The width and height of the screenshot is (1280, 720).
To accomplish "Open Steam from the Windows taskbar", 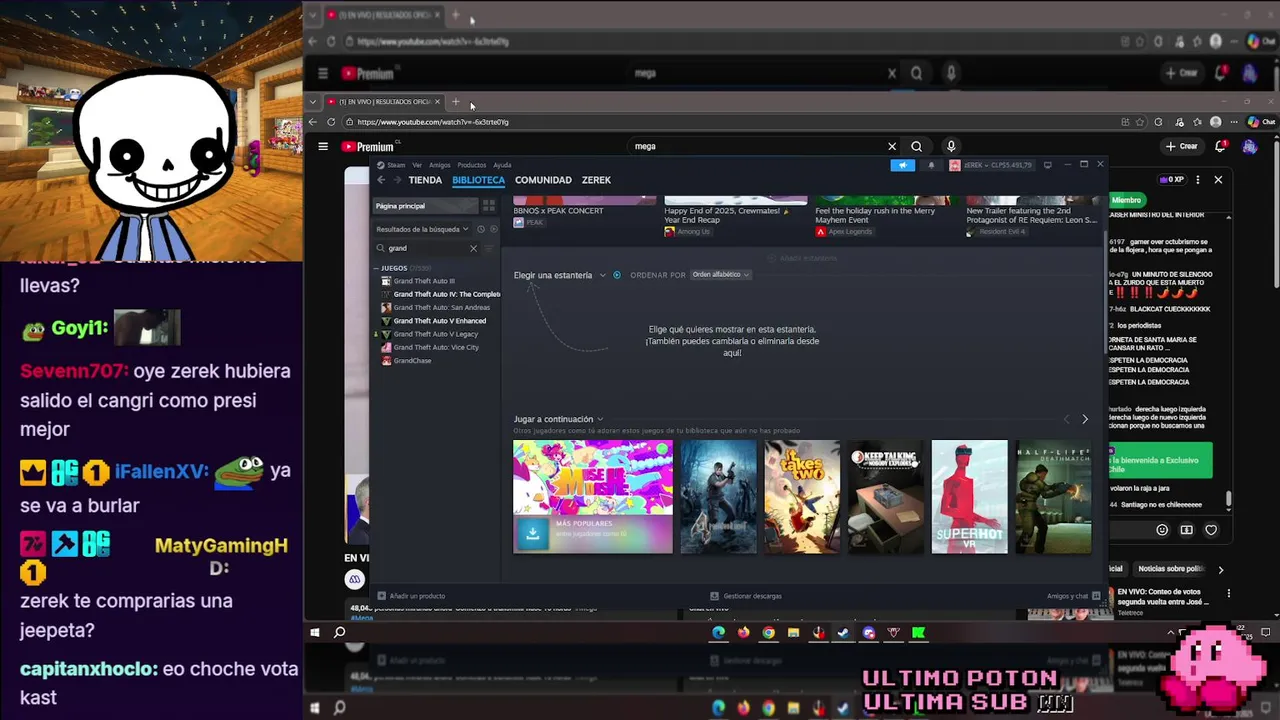I will click(843, 632).
